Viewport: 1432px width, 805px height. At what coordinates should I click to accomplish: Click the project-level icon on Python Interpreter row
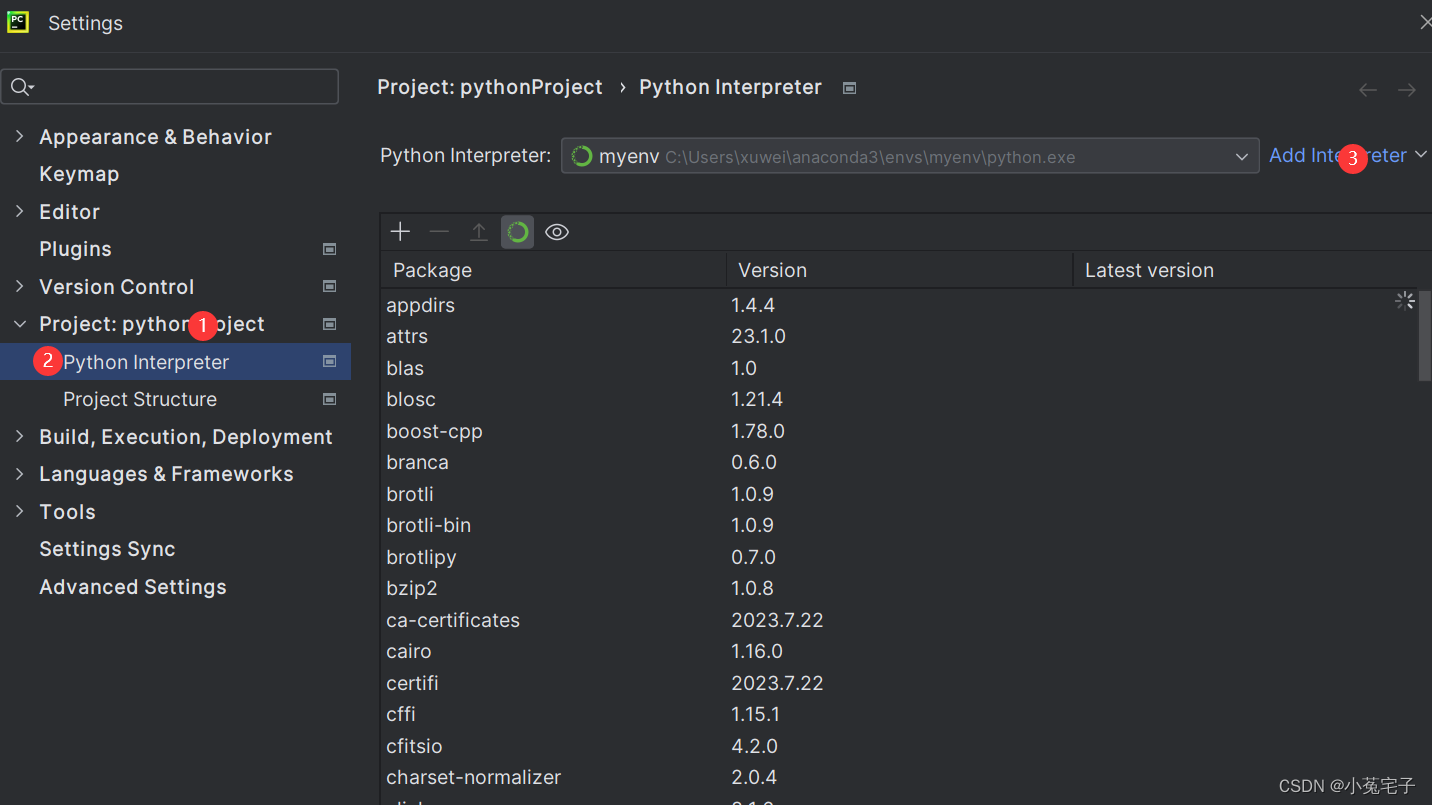click(330, 361)
